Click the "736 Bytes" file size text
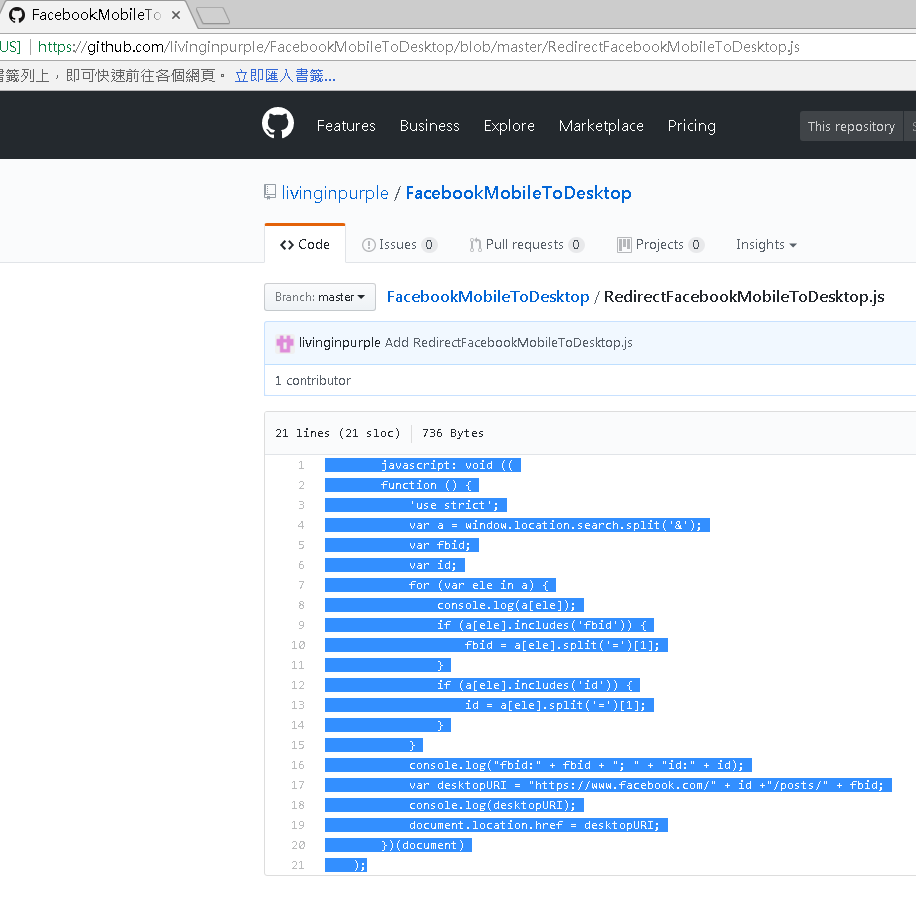The width and height of the screenshot is (916, 901). tap(453, 433)
